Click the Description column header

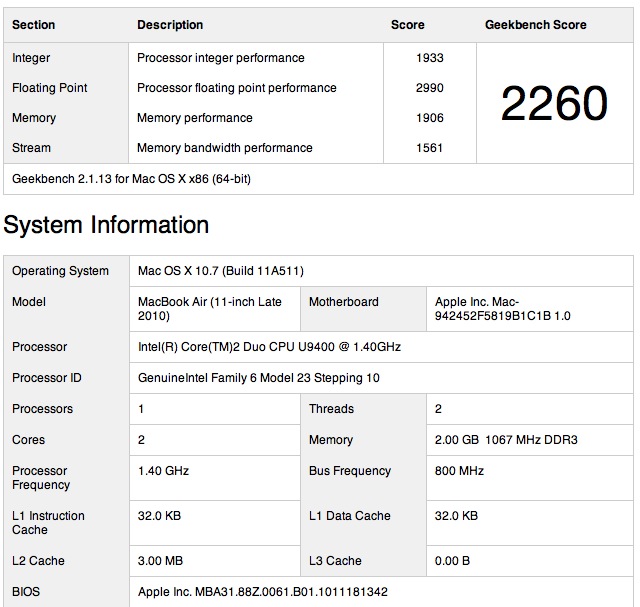(170, 25)
